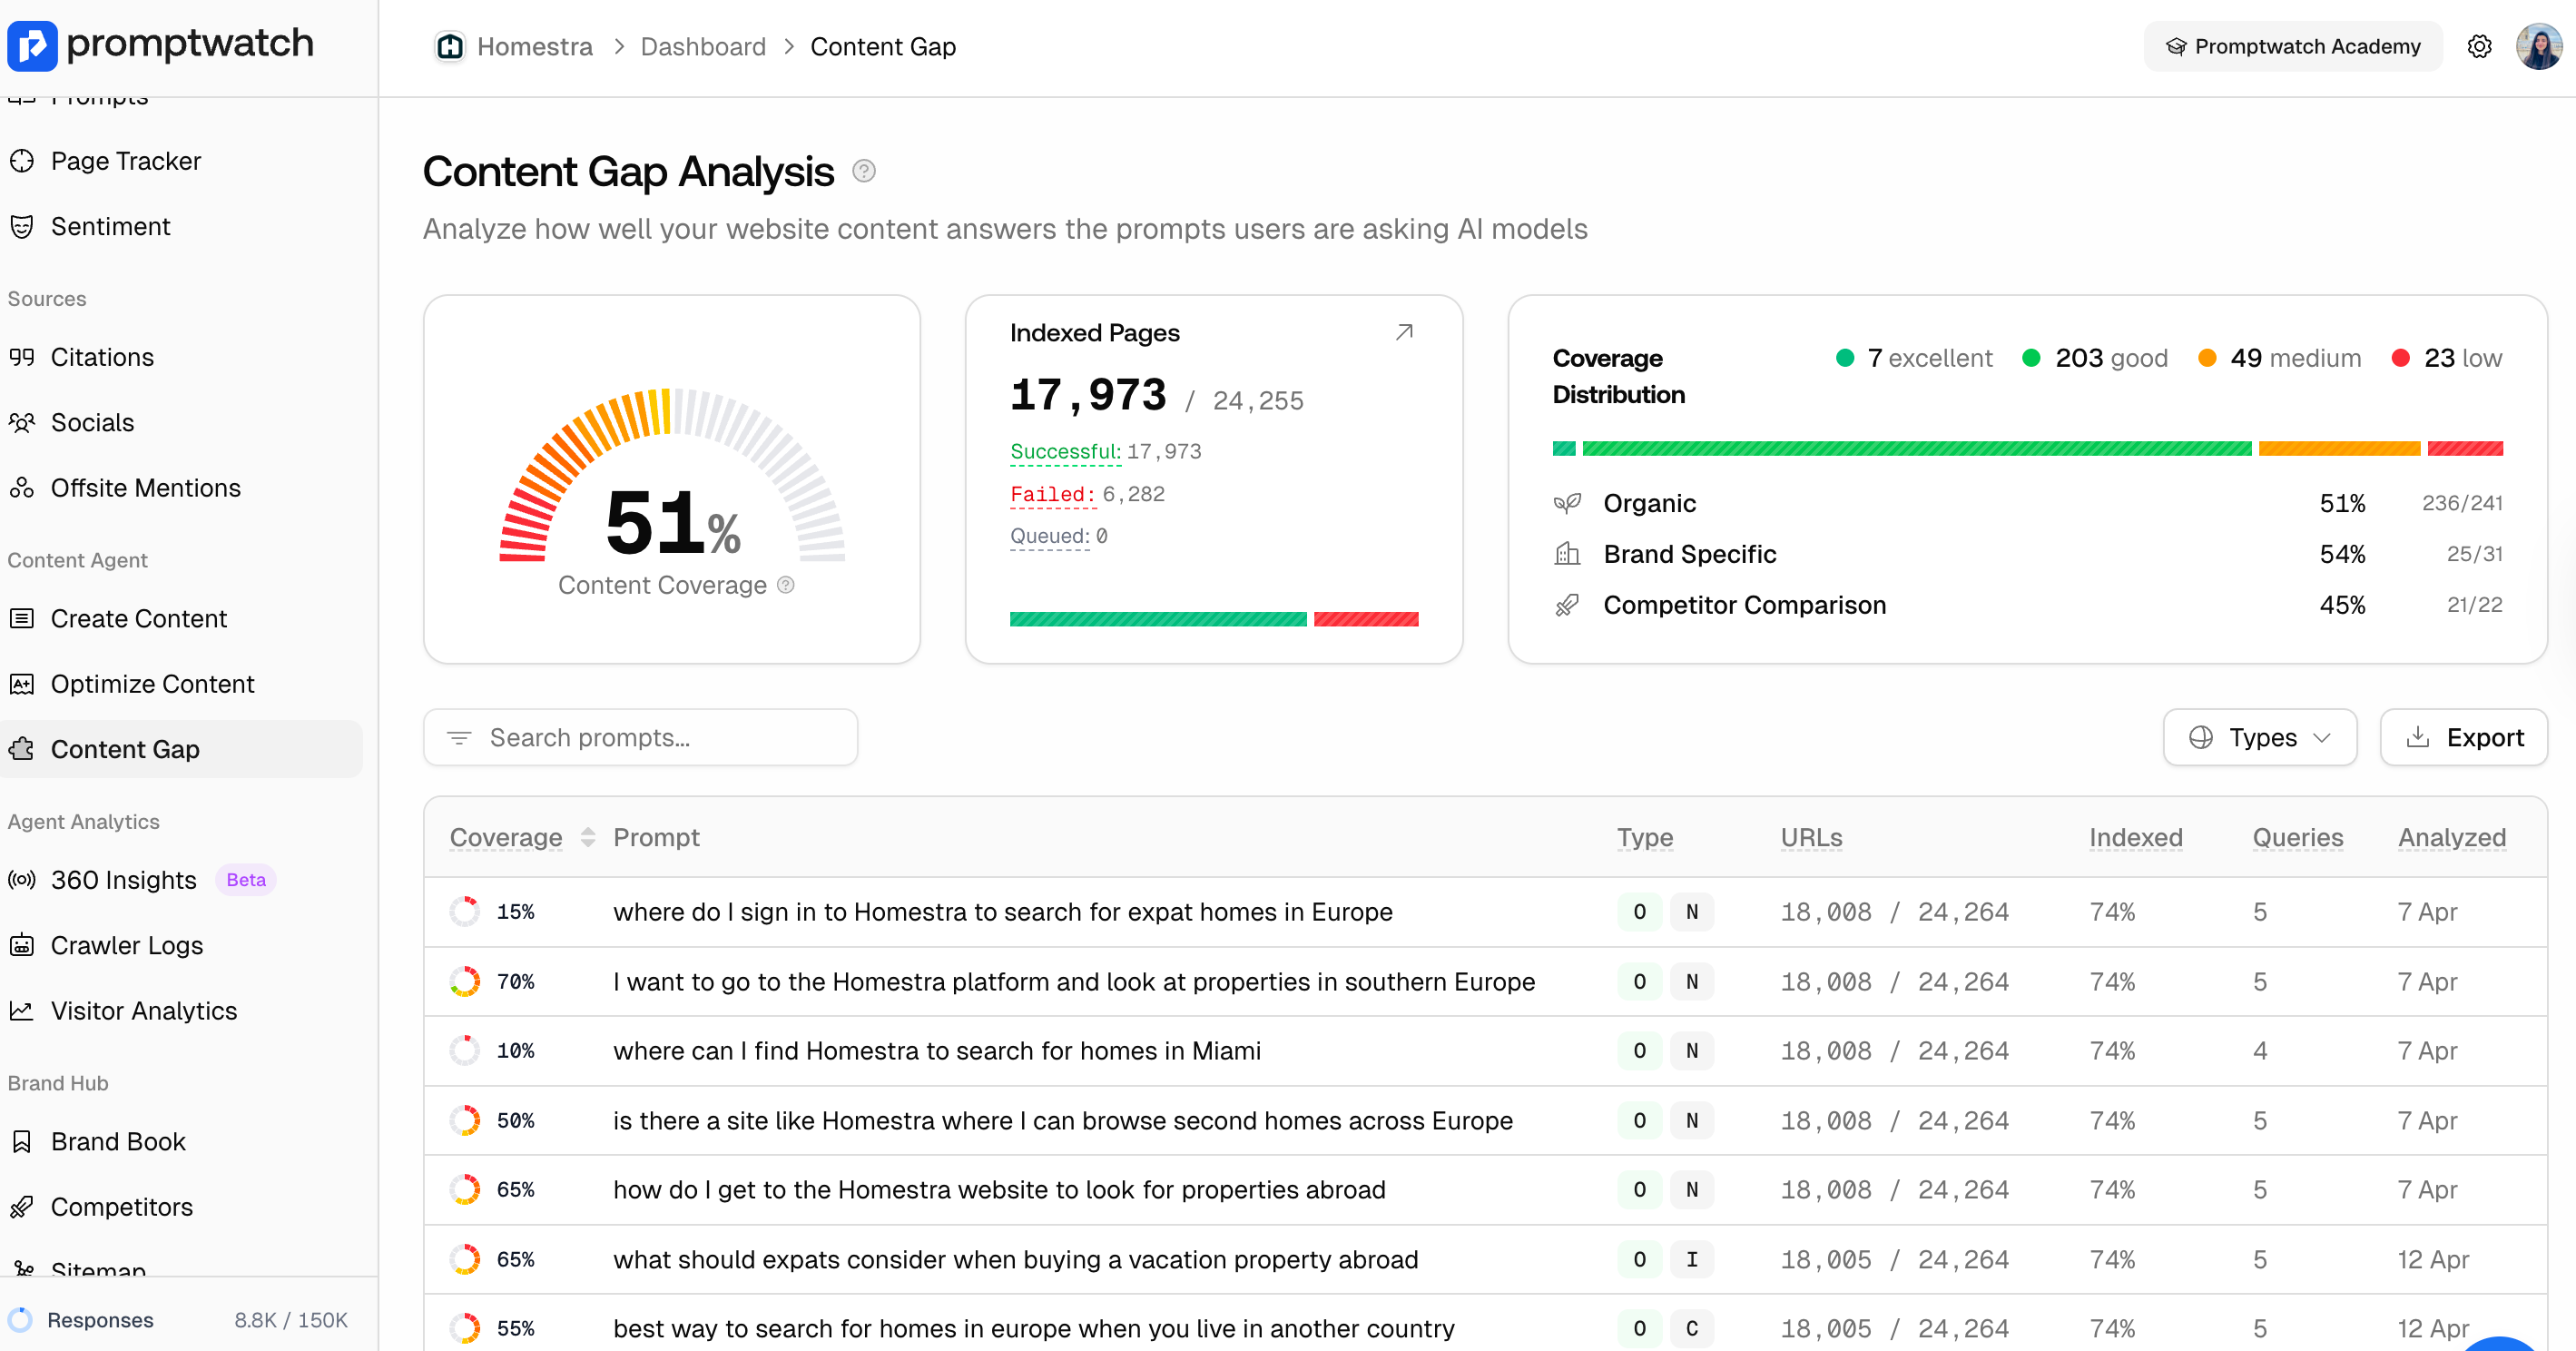Image resolution: width=2576 pixels, height=1351 pixels.
Task: Click the URLs column header
Action: coord(1811,837)
